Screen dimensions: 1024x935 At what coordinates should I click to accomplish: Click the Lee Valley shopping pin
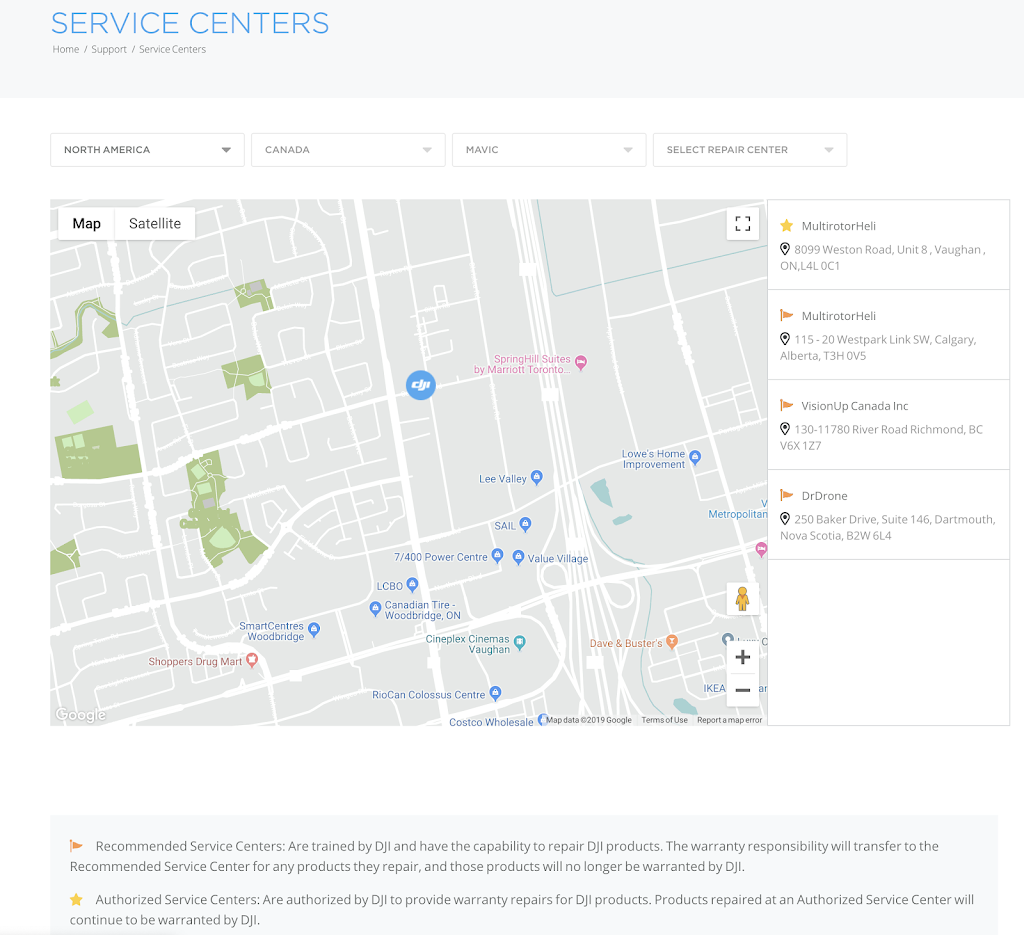[x=537, y=477]
